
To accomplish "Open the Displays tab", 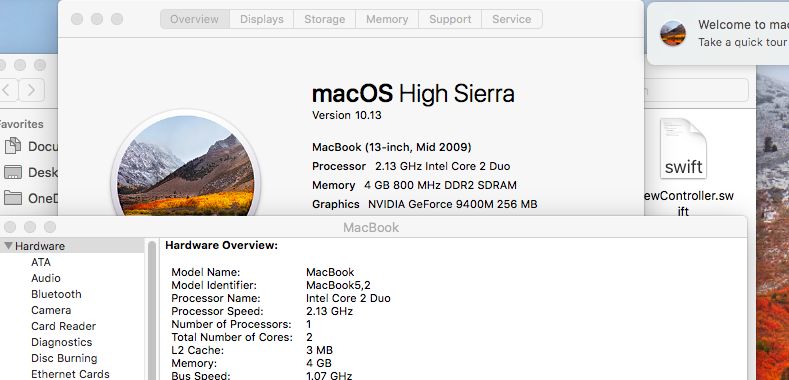I will point(262,19).
